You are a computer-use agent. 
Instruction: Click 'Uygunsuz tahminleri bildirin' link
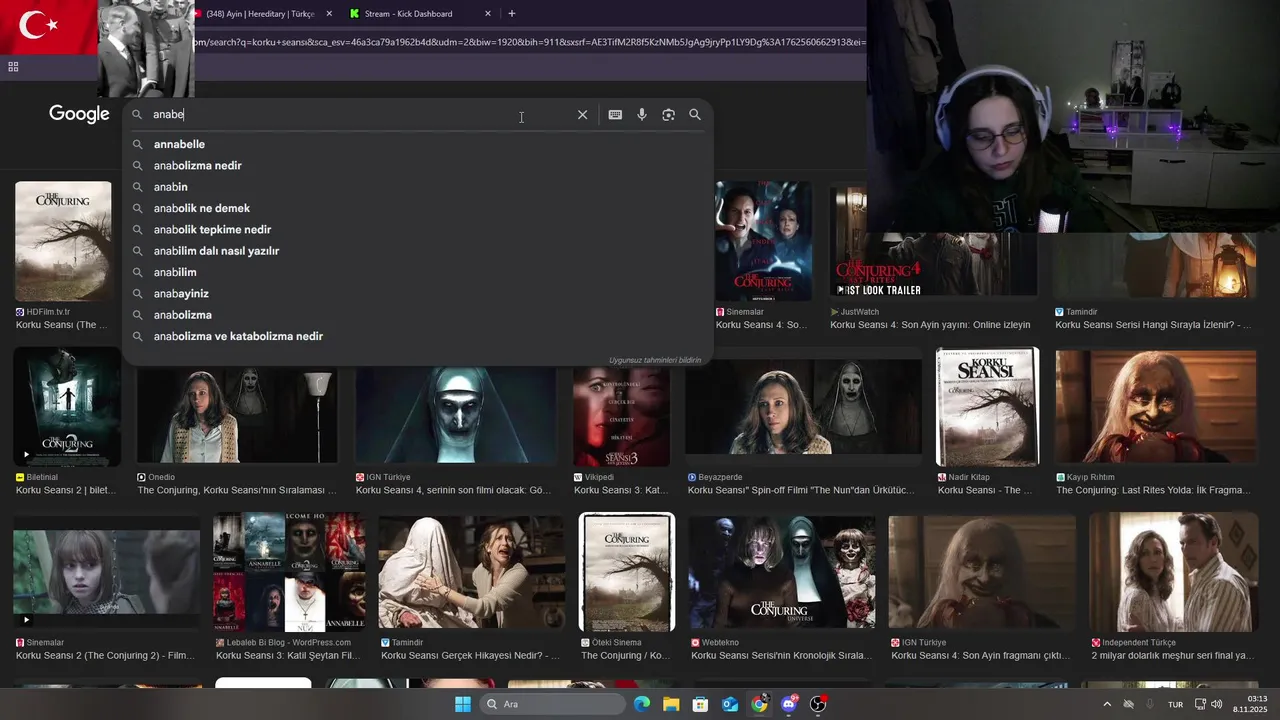(655, 360)
